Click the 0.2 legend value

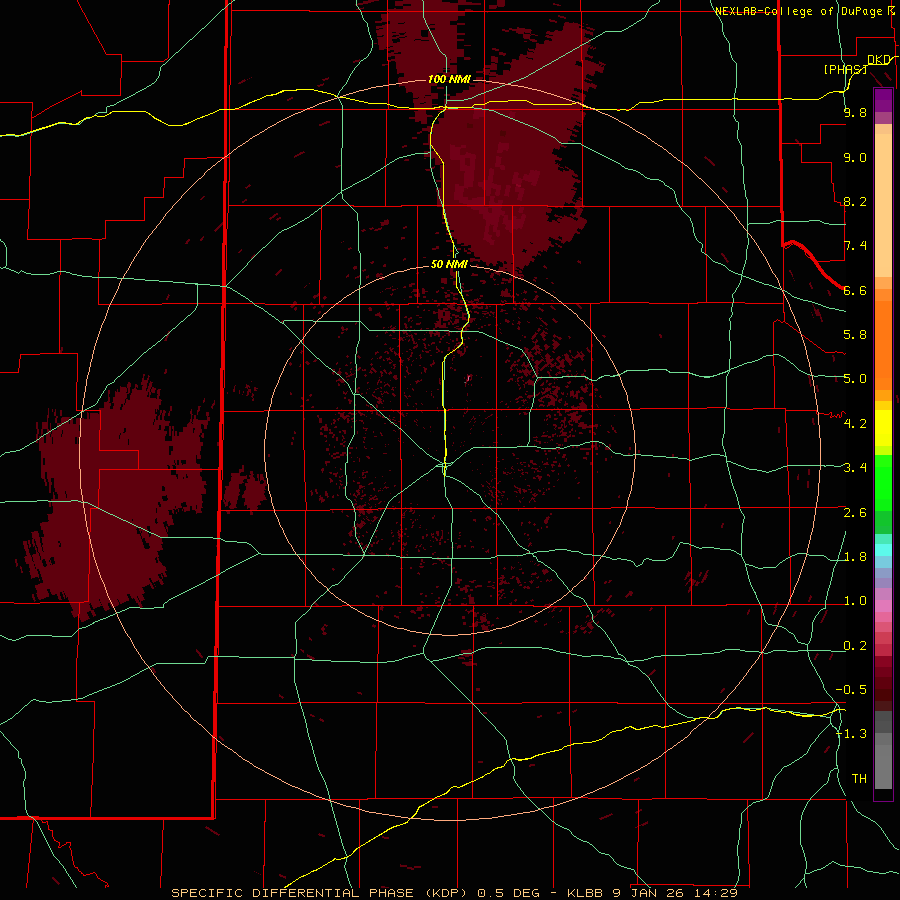click(855, 646)
